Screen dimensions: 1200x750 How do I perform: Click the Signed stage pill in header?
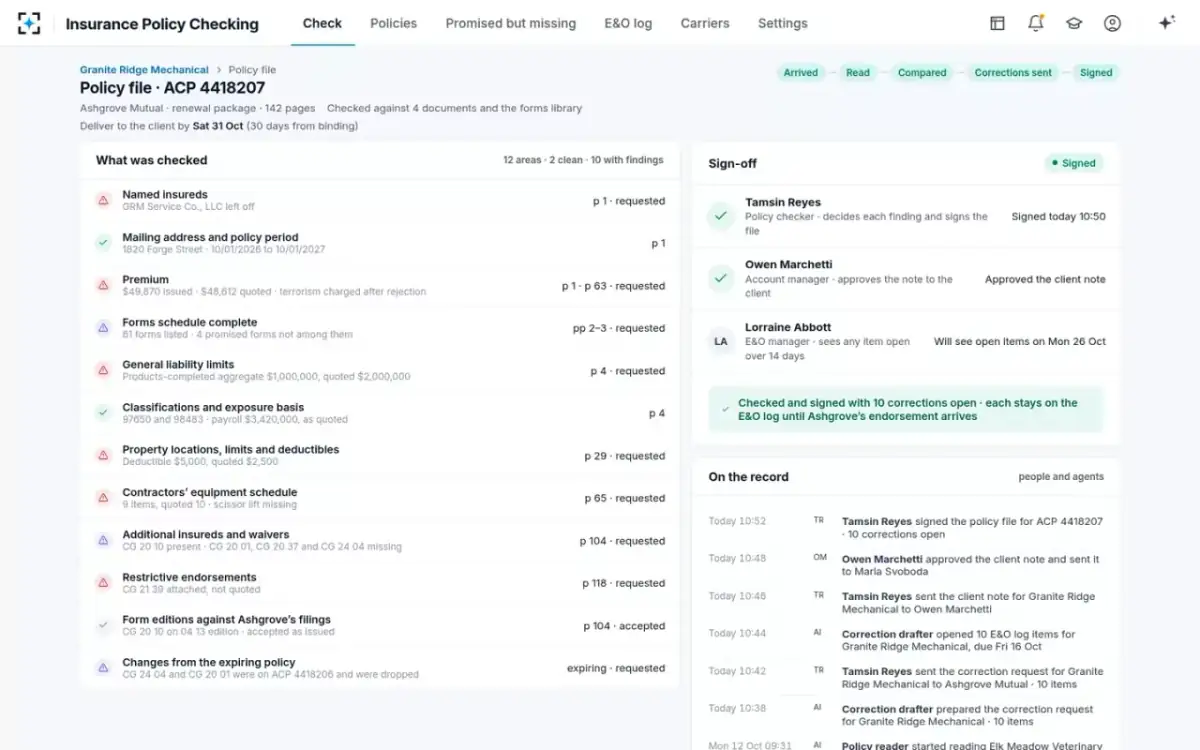pos(1096,72)
